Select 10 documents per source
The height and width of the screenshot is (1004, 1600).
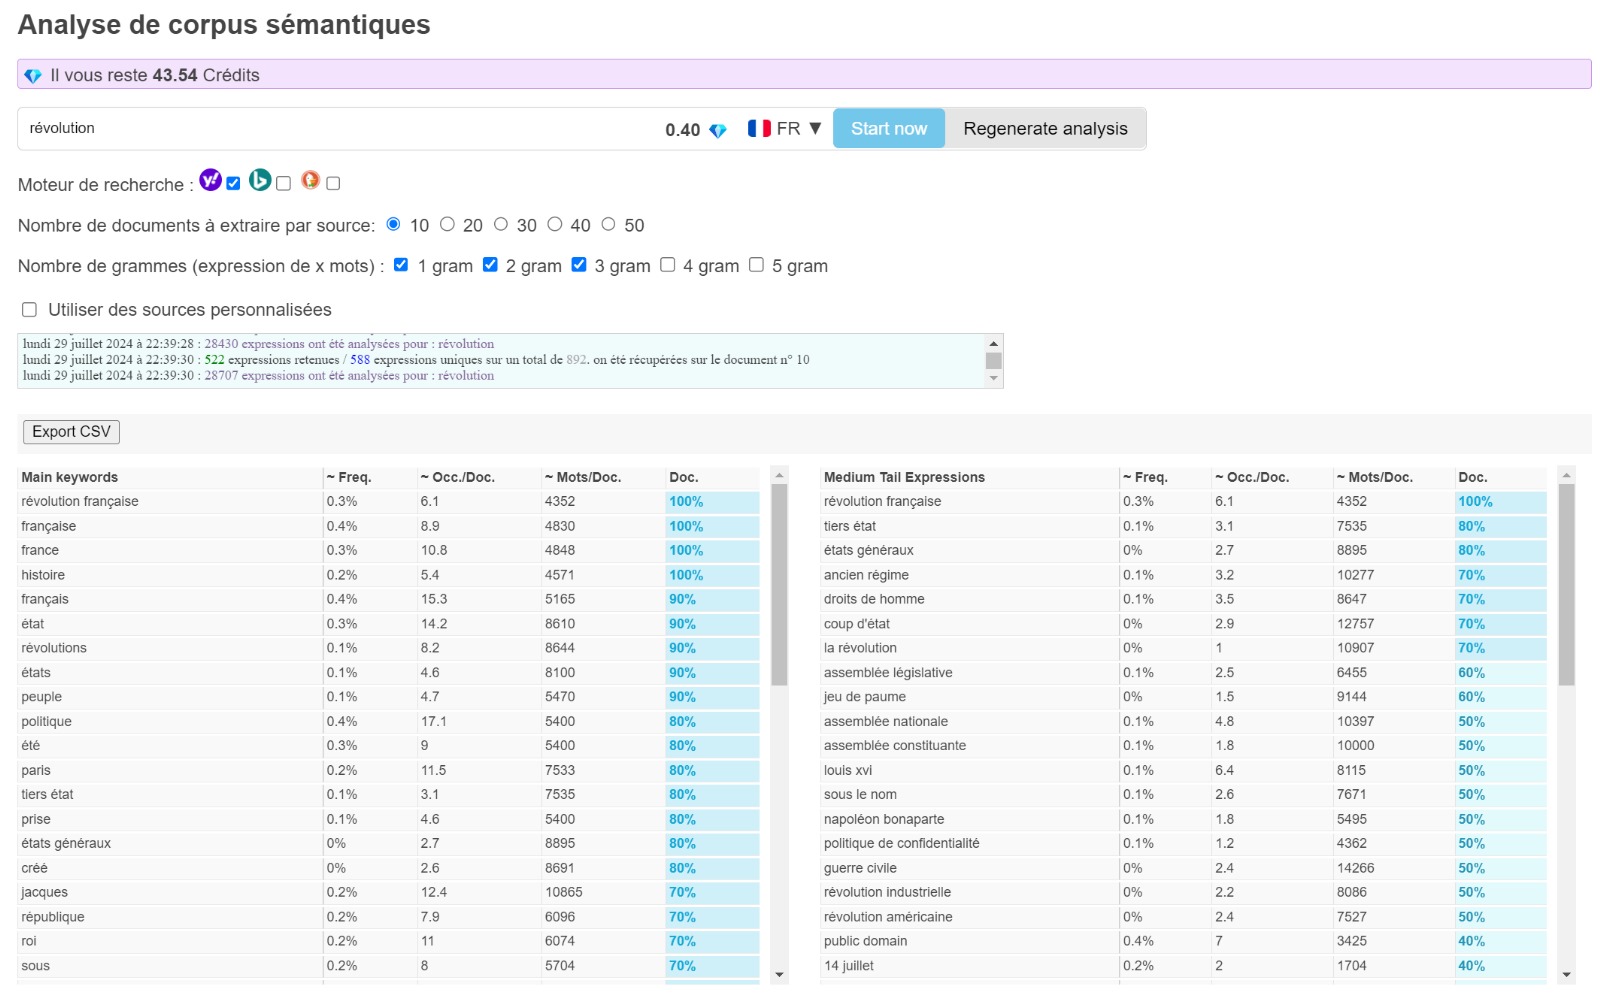[393, 224]
